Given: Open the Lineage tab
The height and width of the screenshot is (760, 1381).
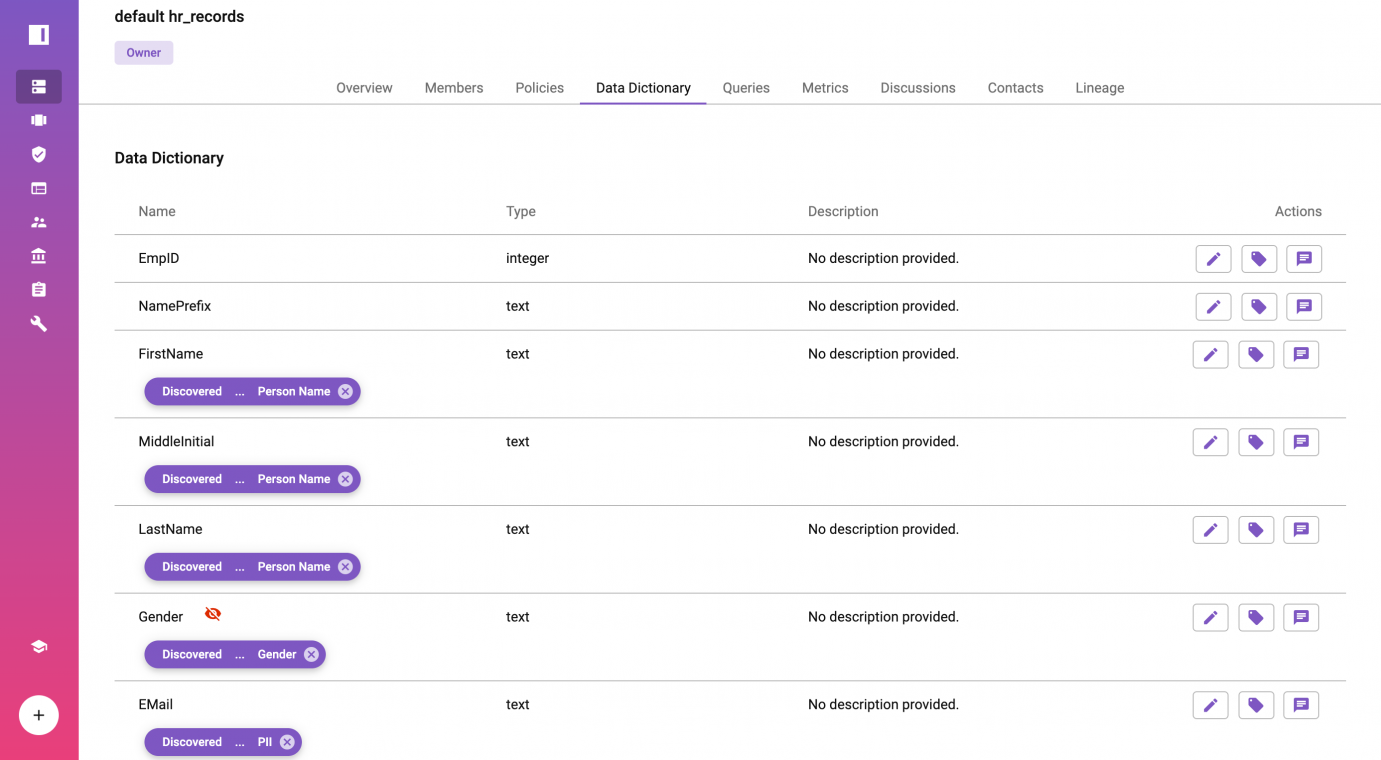Looking at the screenshot, I should (1099, 88).
